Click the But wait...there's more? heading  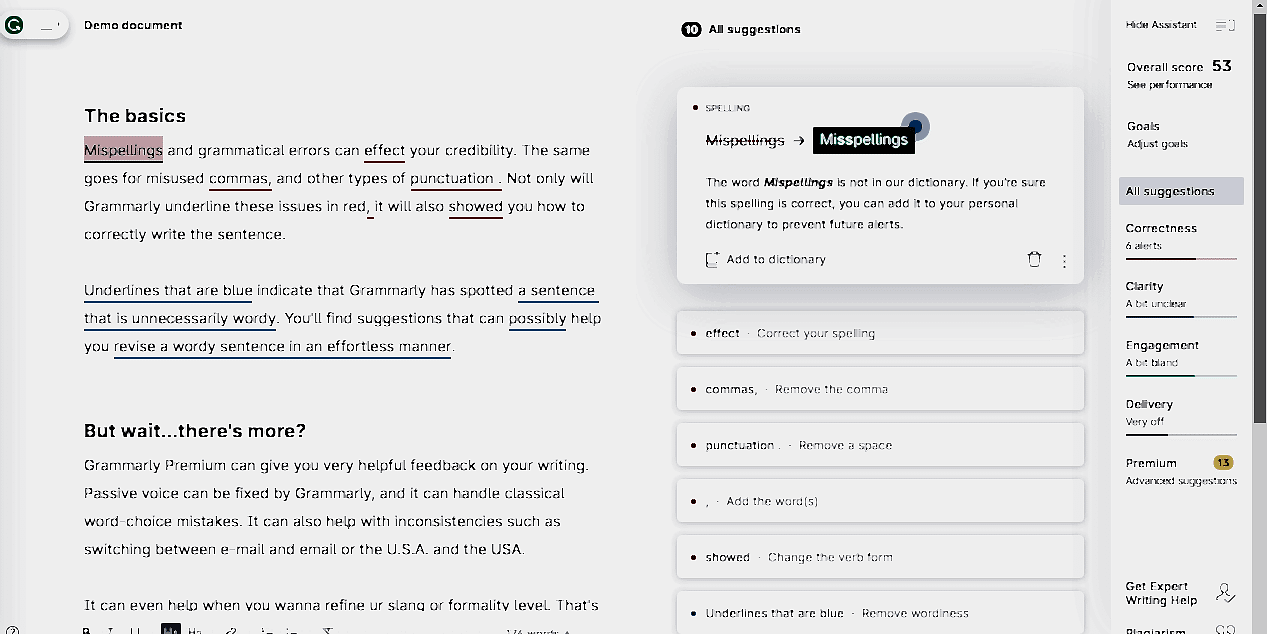tap(195, 431)
